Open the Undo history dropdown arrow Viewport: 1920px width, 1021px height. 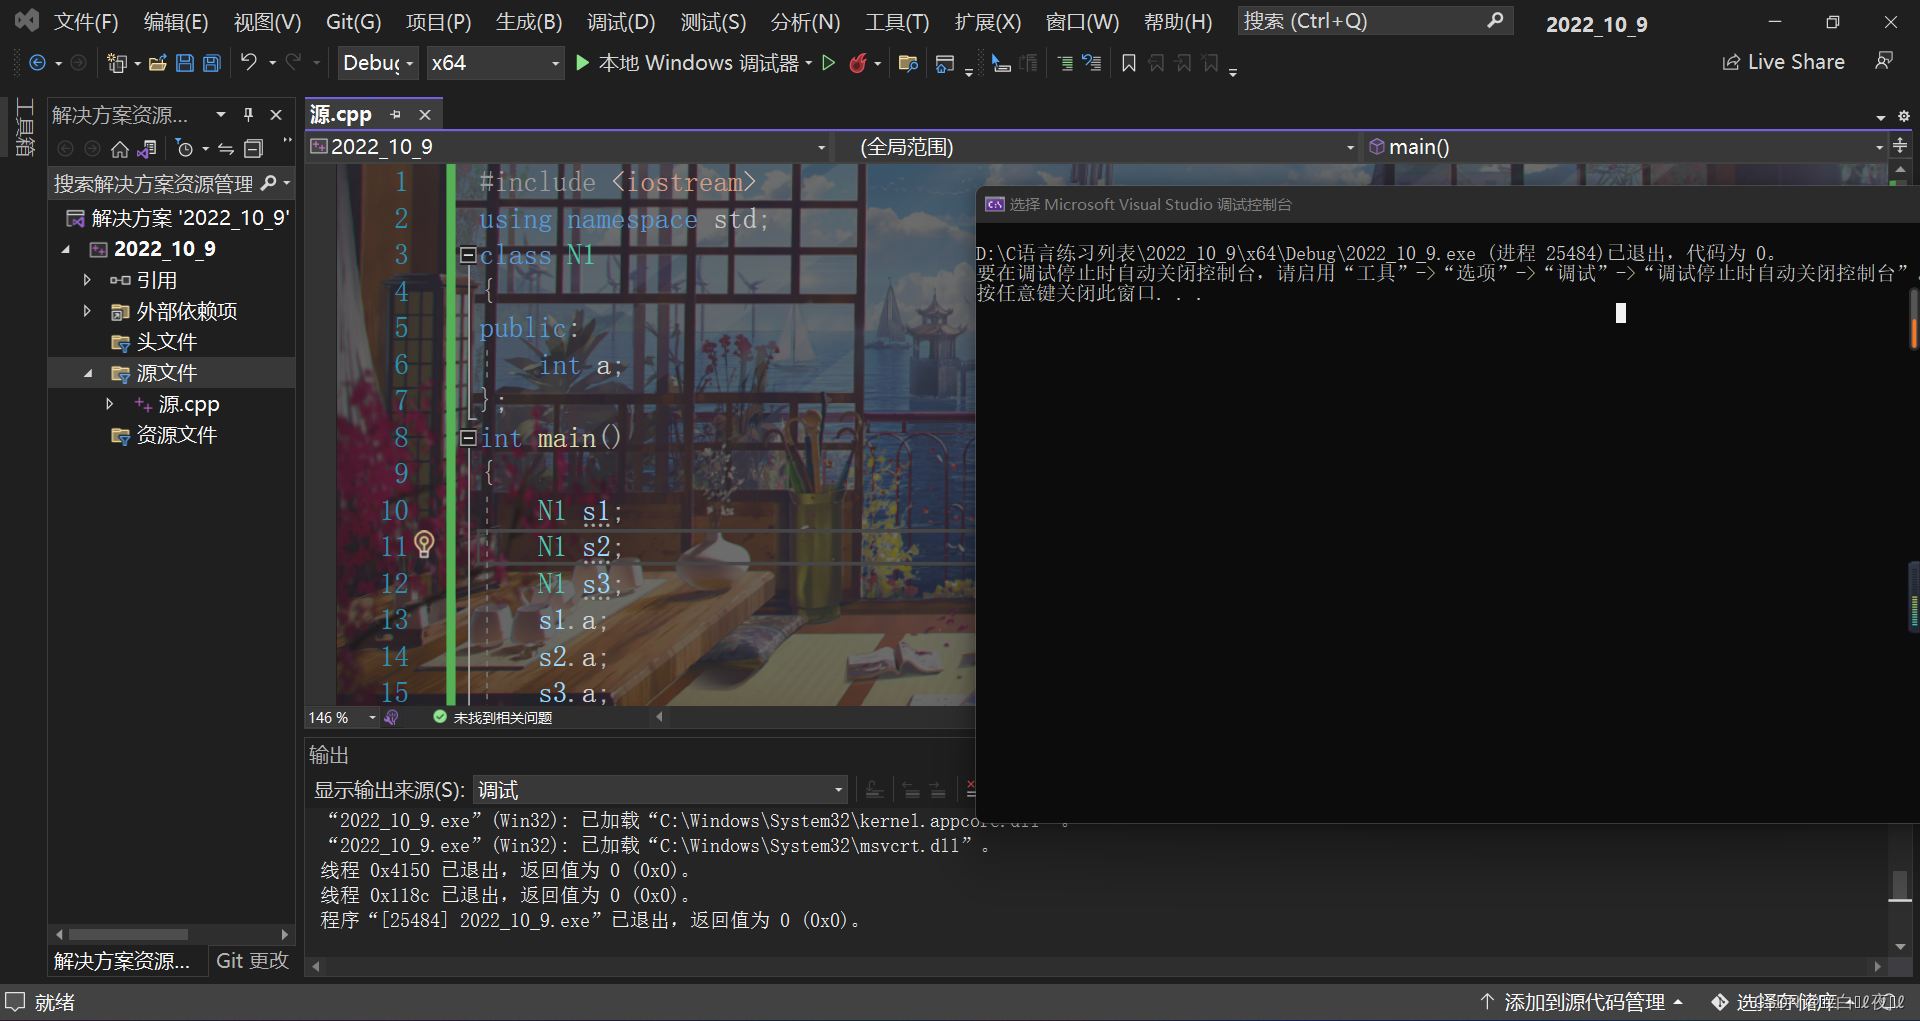point(272,63)
